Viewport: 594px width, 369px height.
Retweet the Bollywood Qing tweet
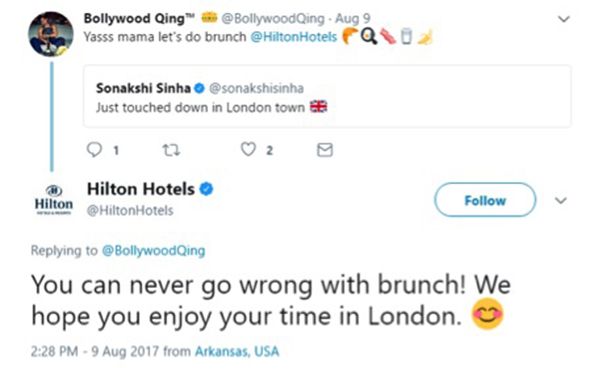click(x=171, y=150)
